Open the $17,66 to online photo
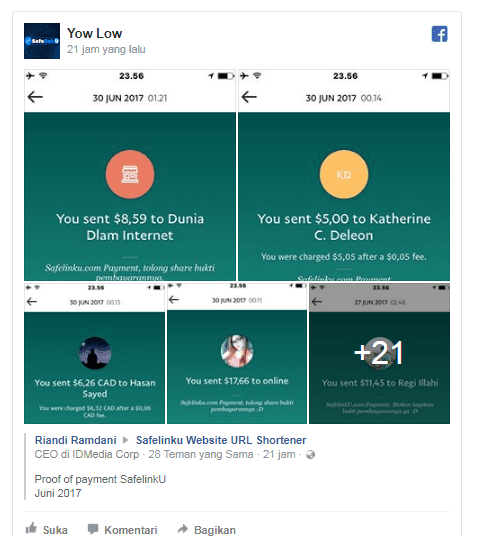Screen dimensions: 485x536 click(237, 353)
